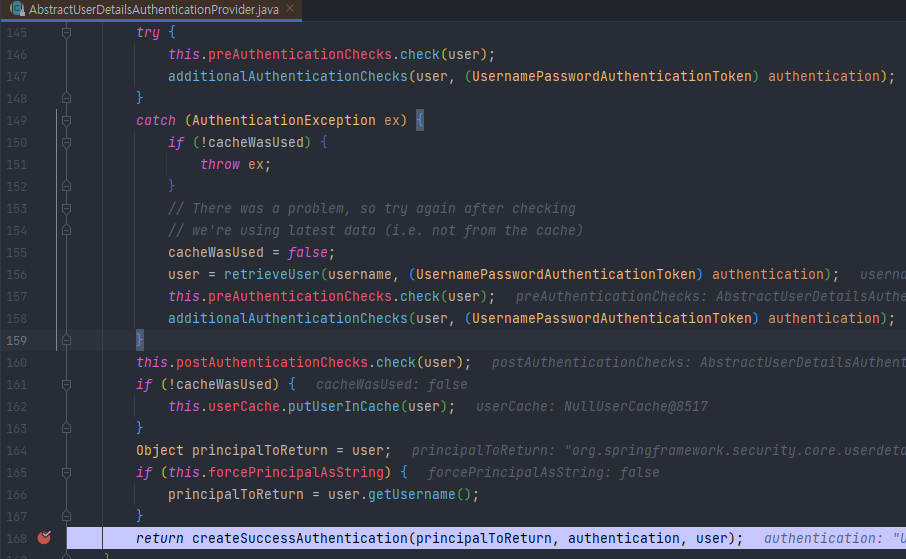Screen dimensions: 906x559
Task: Click the preAuthenticationChecks field on line 146
Action: click(x=300, y=54)
